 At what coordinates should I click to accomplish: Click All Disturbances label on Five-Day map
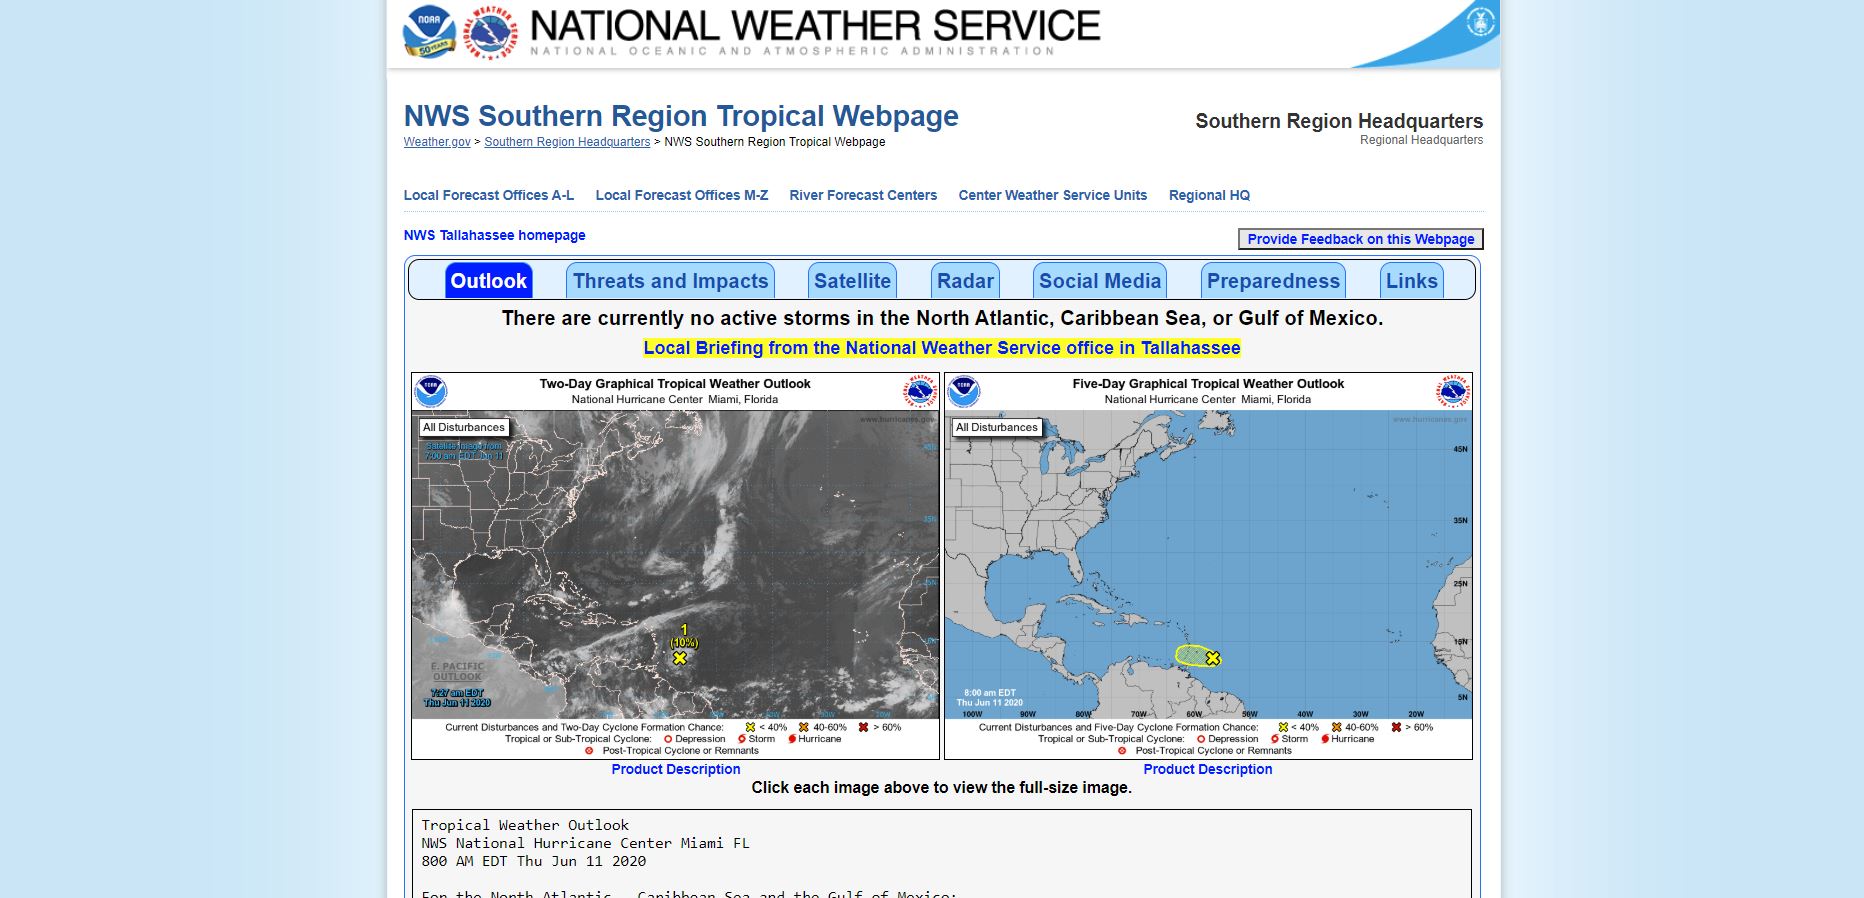997,427
